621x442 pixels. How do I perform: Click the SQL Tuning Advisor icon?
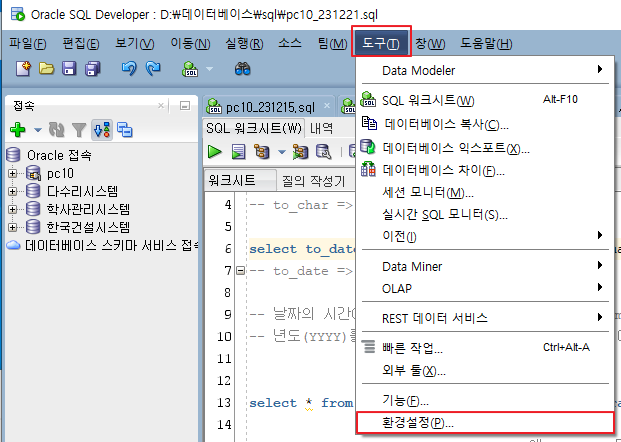[324, 152]
